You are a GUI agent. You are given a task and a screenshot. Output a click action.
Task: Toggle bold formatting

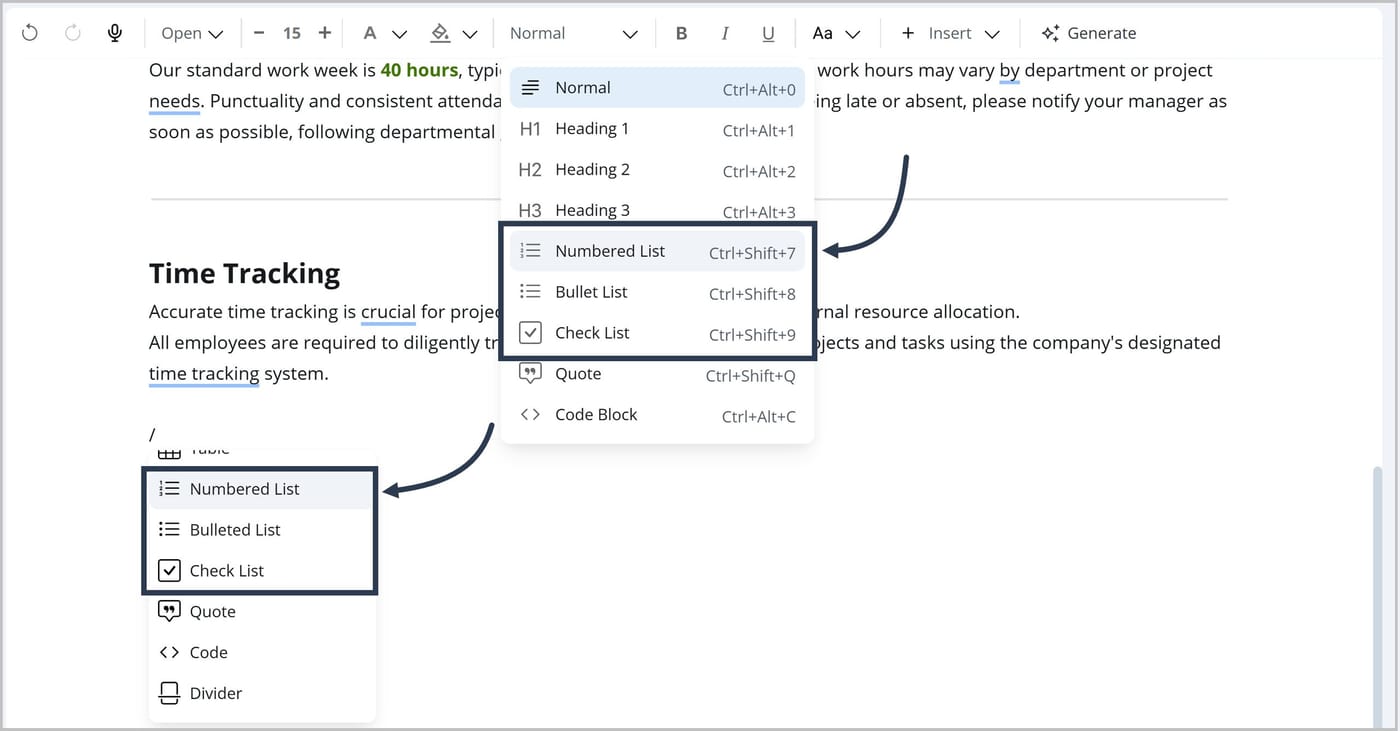(681, 33)
